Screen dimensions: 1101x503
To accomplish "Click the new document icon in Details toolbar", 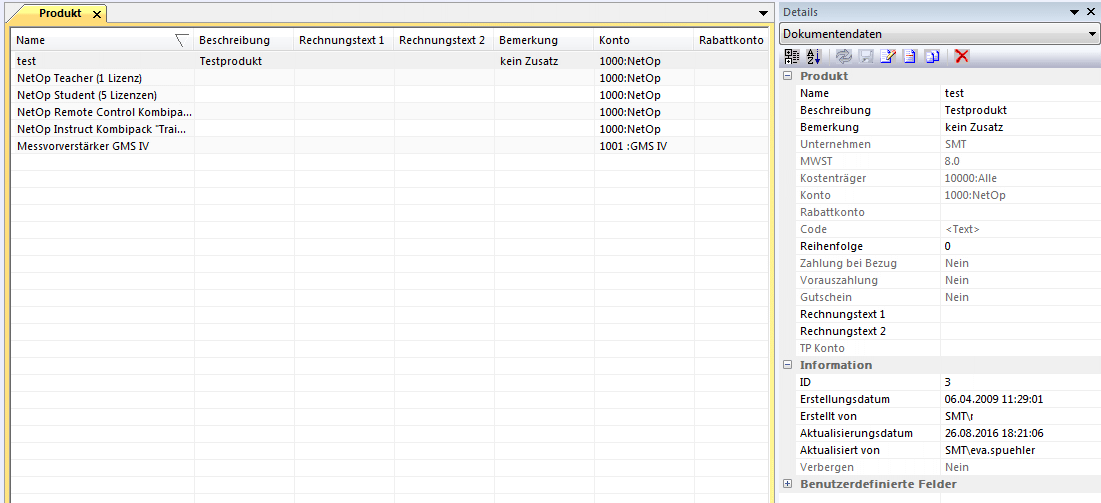I will tap(909, 57).
